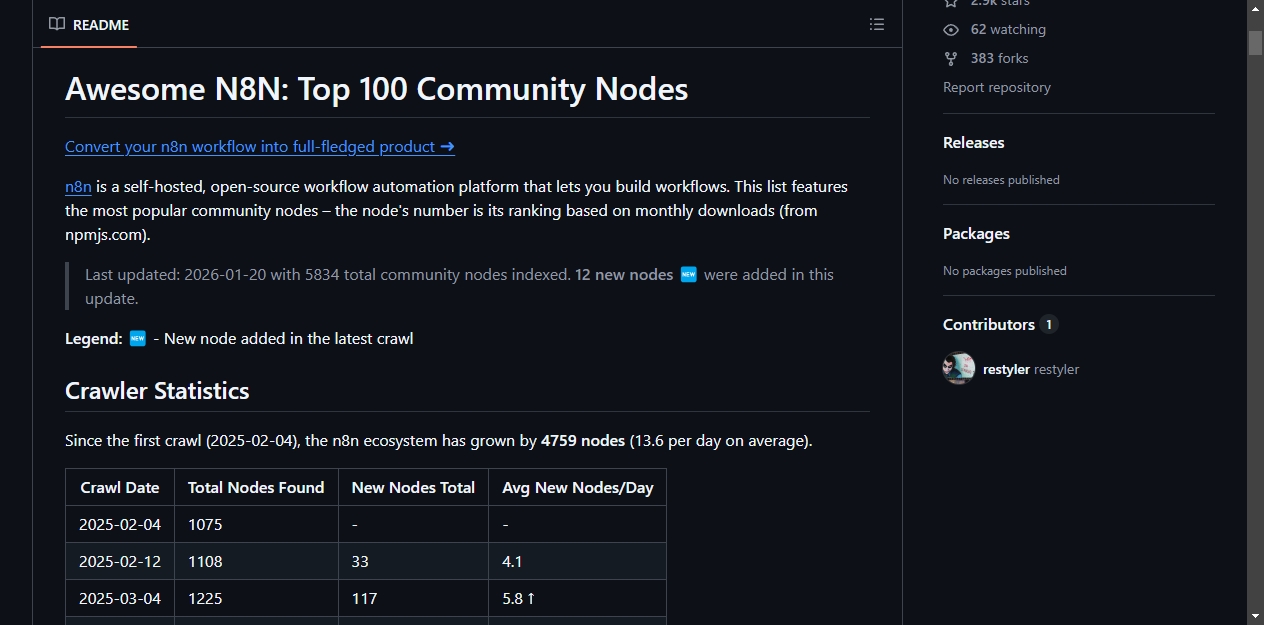Open the Contributors heading link

pyautogui.click(x=989, y=324)
